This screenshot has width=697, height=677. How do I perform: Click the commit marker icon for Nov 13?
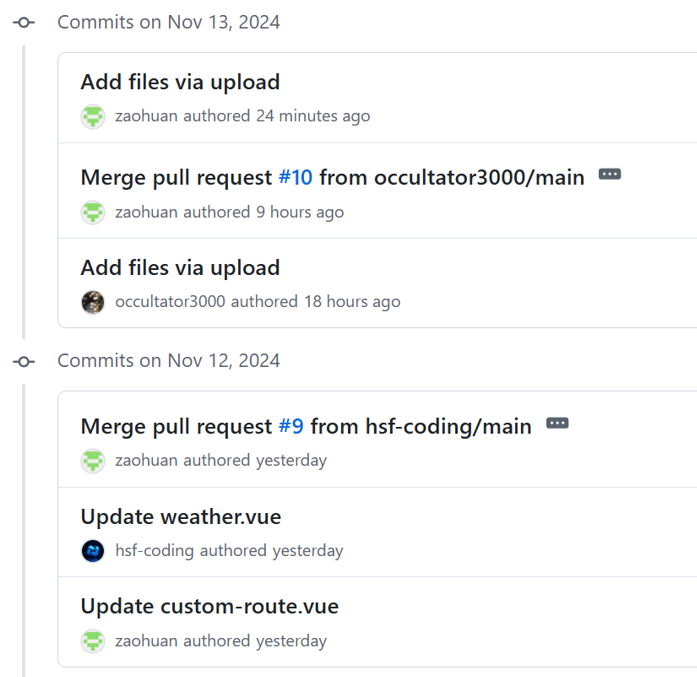23,22
